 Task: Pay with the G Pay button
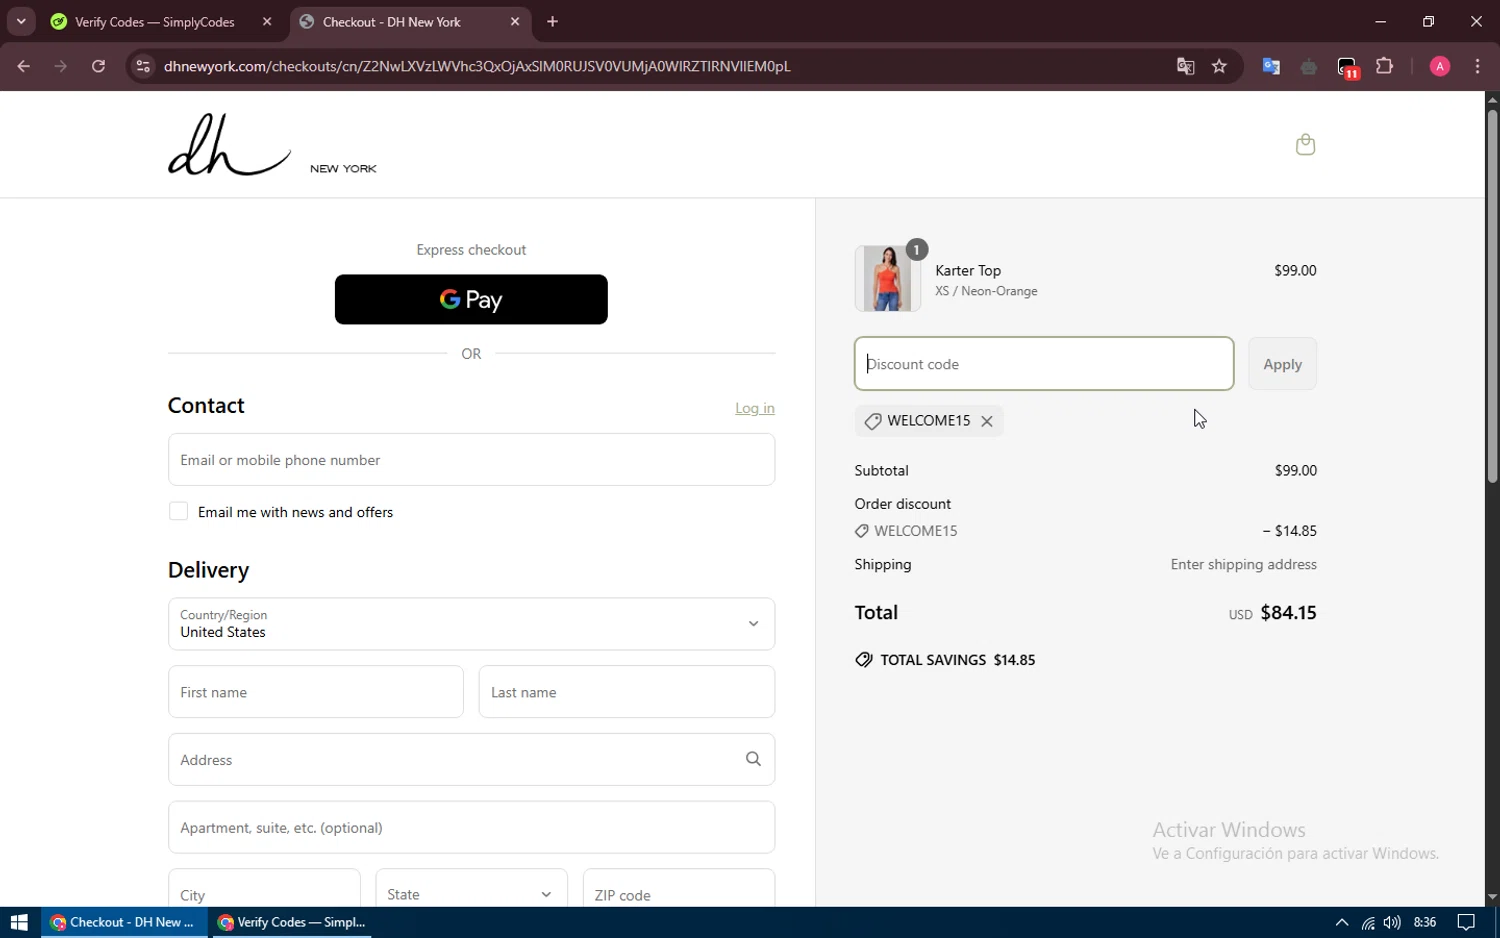pyautogui.click(x=471, y=299)
